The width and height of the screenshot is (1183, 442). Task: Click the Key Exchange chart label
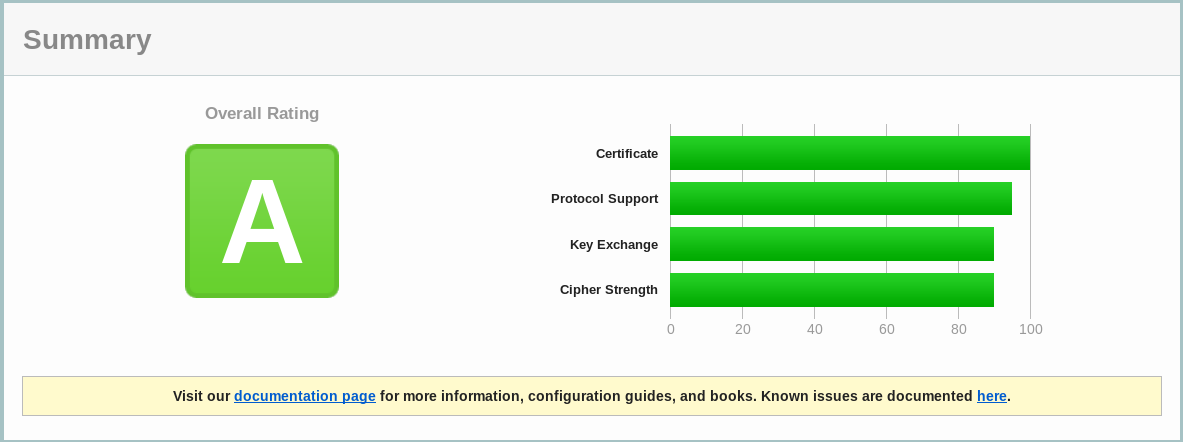614,245
